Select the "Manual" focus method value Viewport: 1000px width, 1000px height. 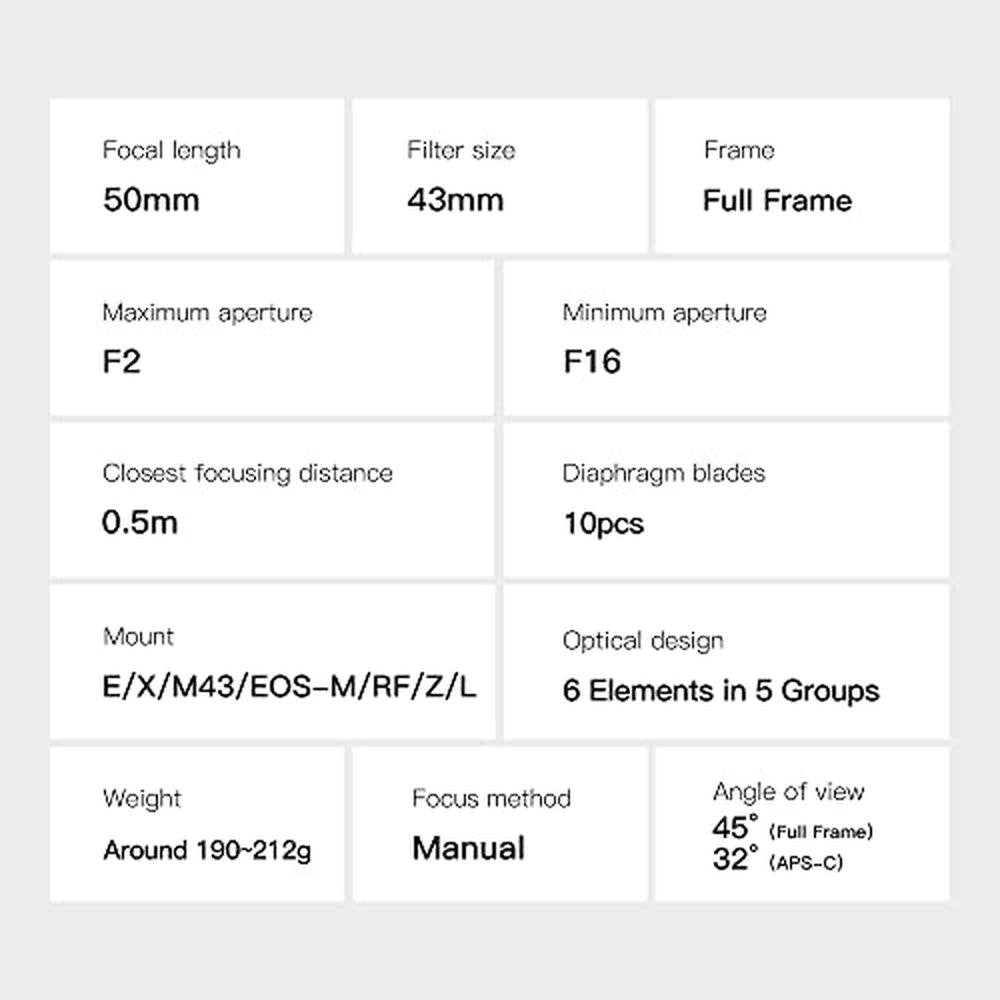[468, 848]
